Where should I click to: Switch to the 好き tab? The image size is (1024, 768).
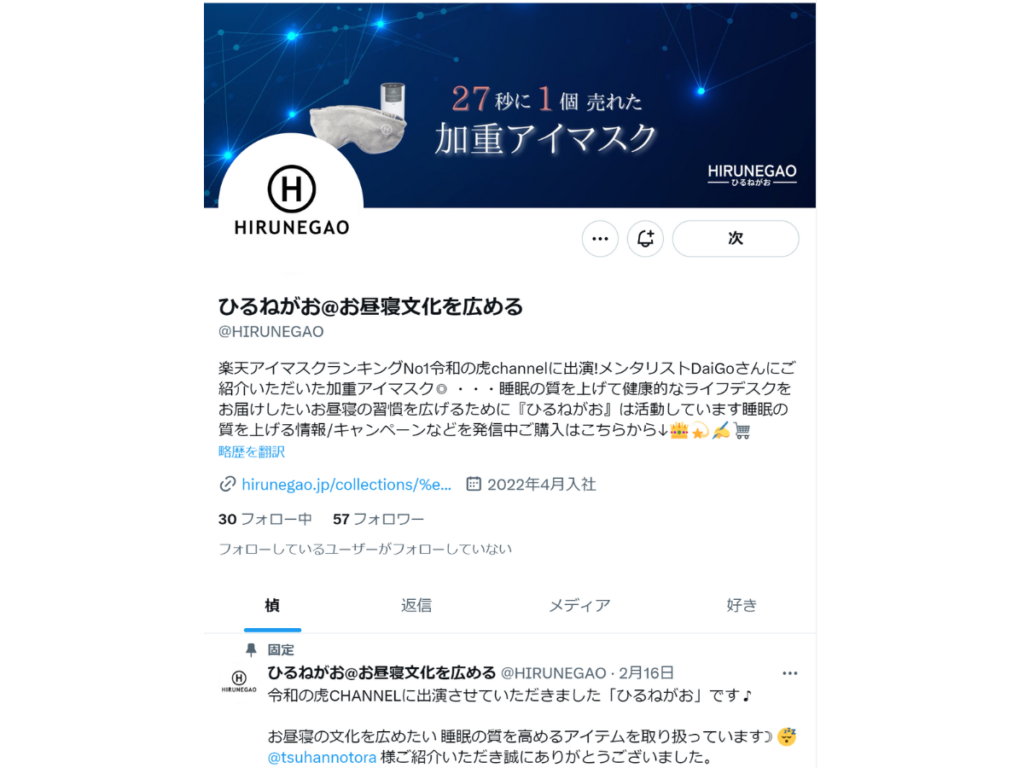742,605
